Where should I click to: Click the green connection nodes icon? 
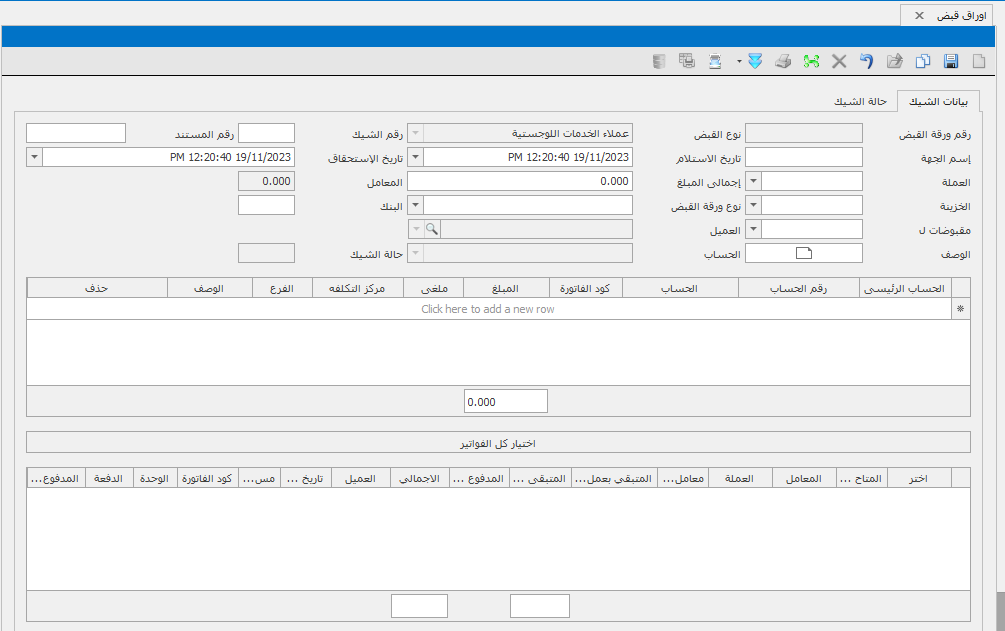click(811, 62)
